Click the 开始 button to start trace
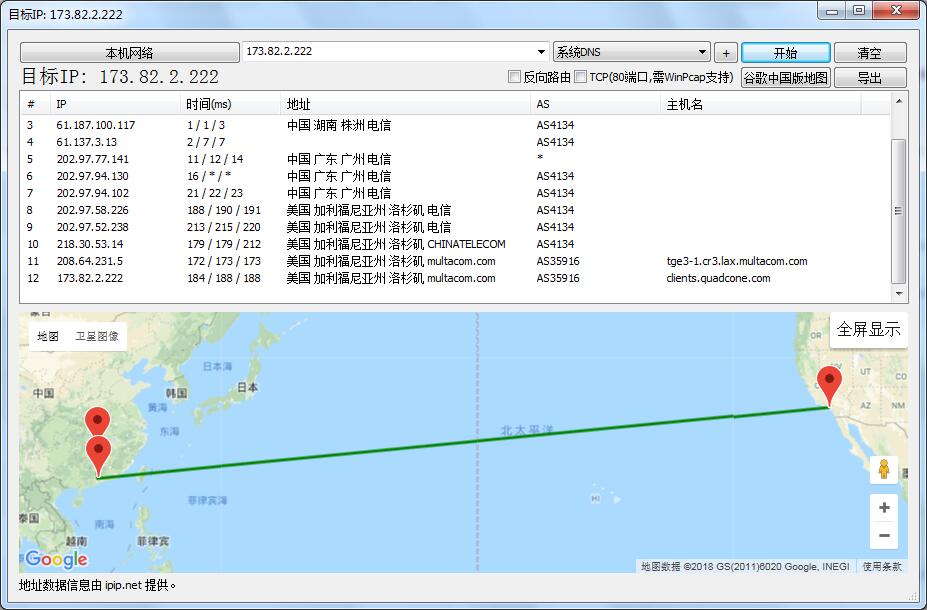 click(x=785, y=53)
